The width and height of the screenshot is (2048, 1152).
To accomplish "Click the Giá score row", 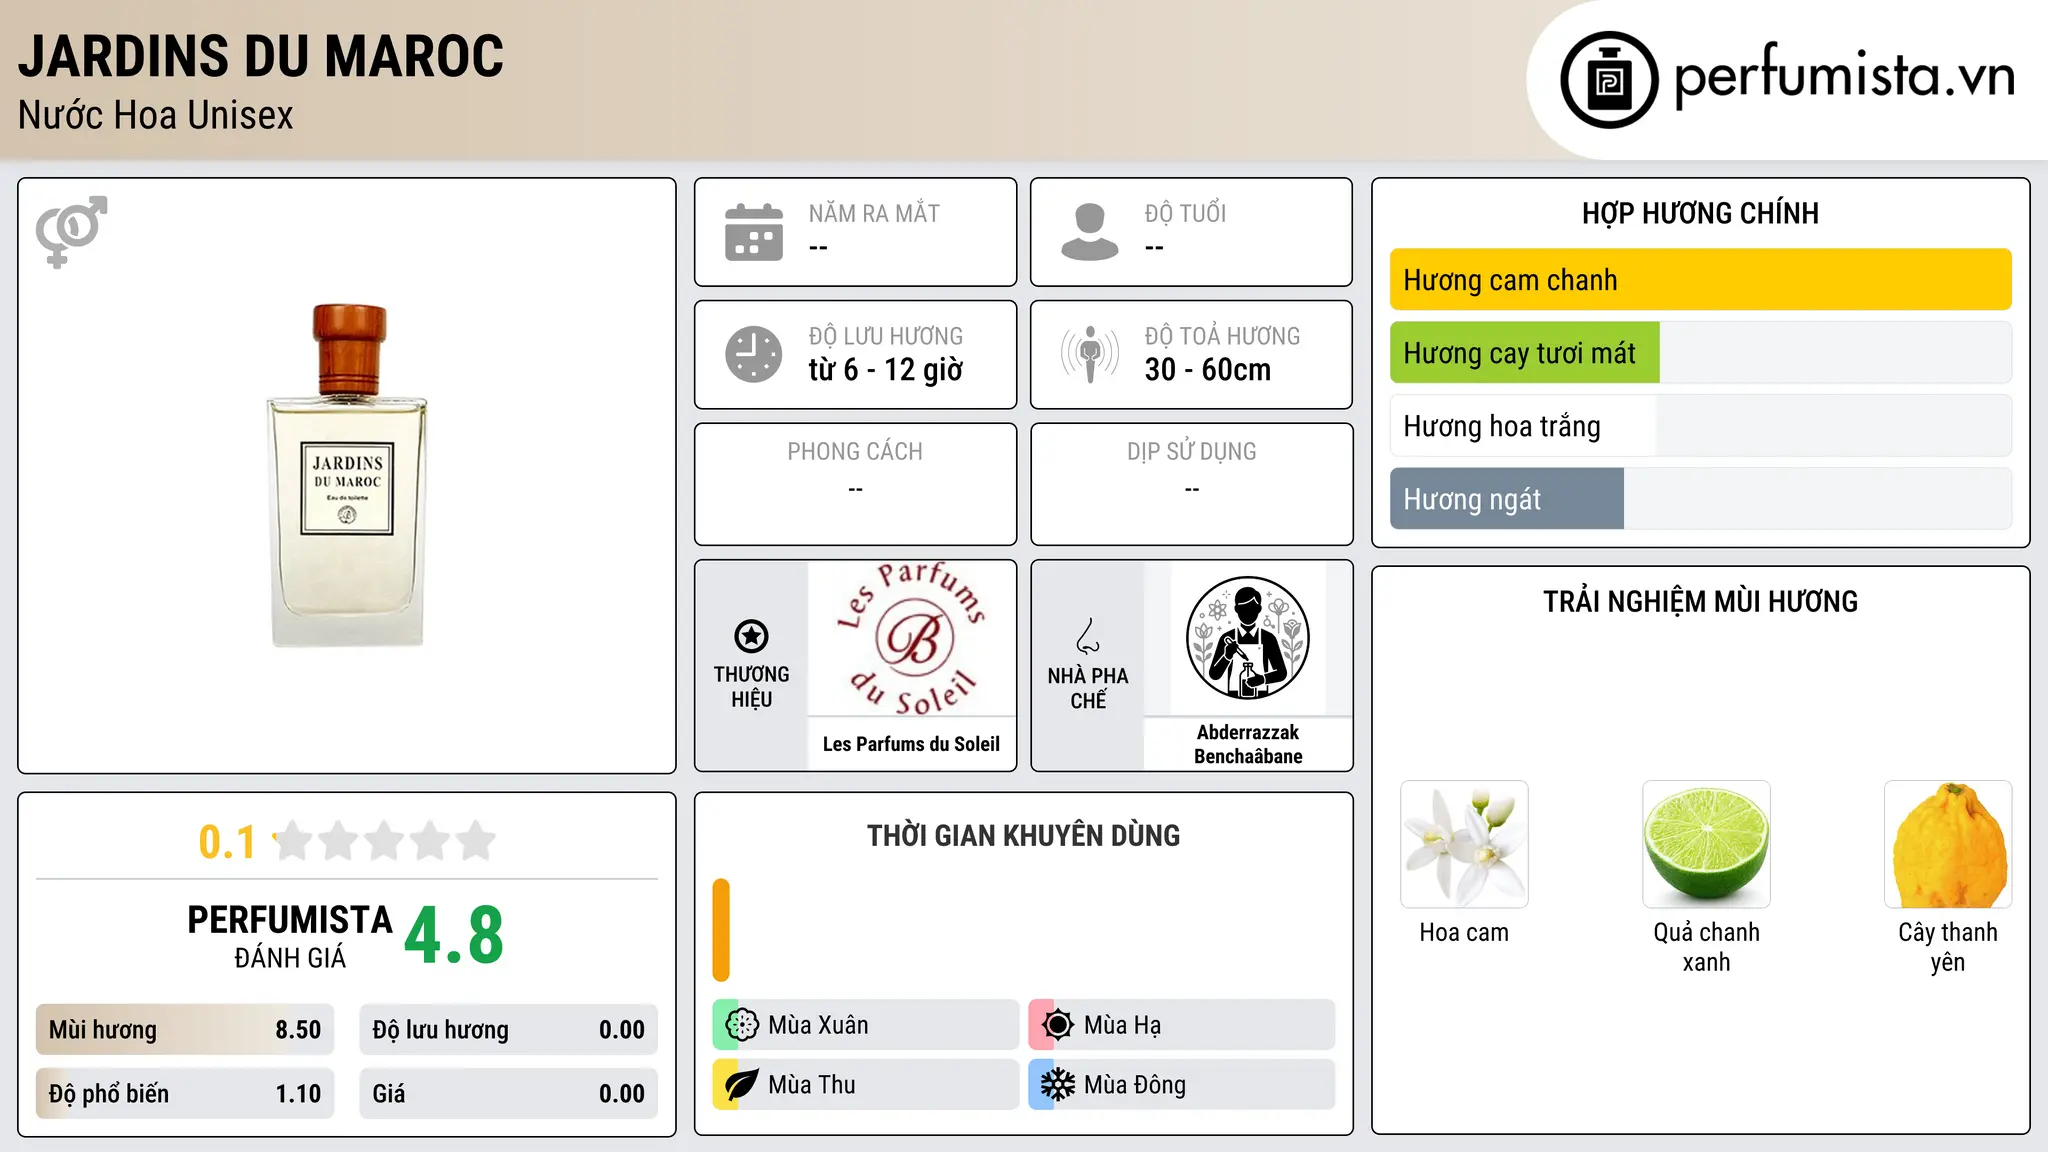I will (x=509, y=1094).
